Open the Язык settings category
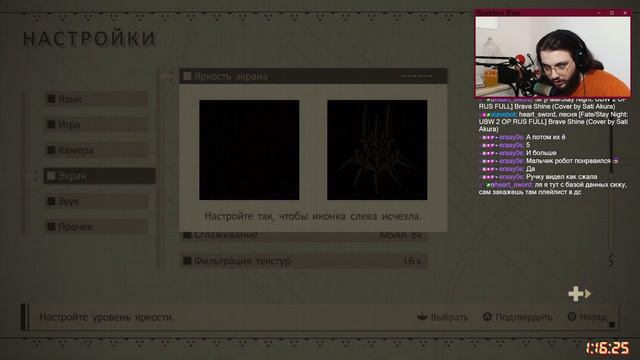640x360 pixels. pos(96,99)
